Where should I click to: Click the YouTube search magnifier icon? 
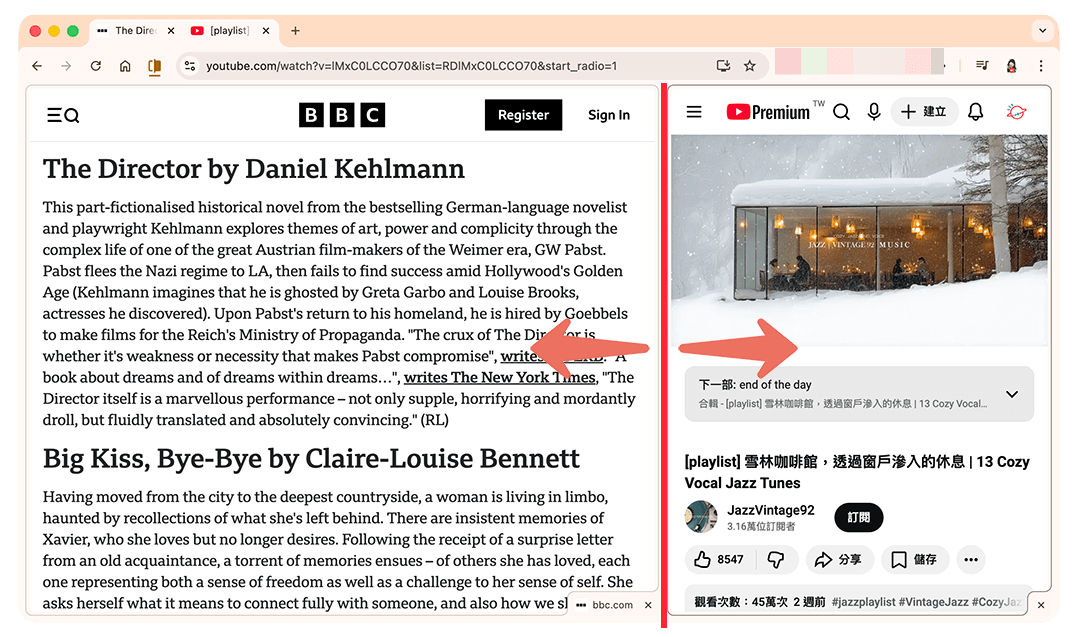(x=841, y=112)
